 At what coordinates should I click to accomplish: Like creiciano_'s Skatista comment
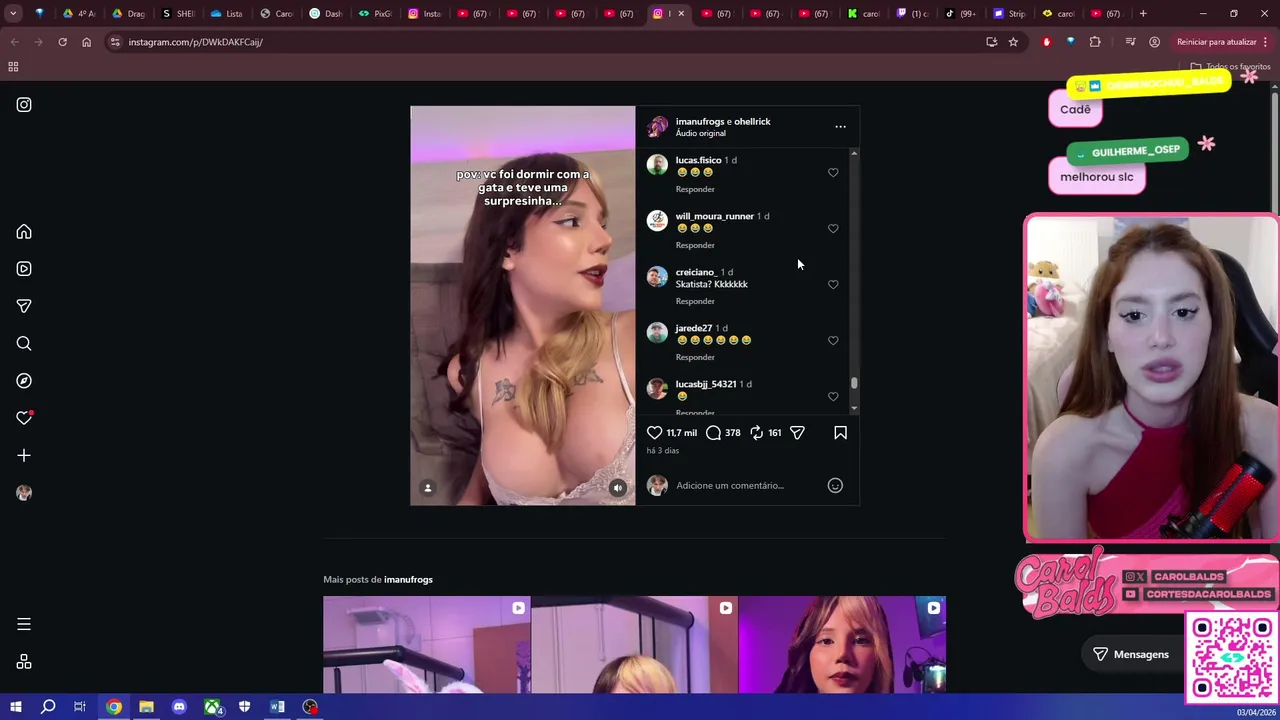[833, 285]
